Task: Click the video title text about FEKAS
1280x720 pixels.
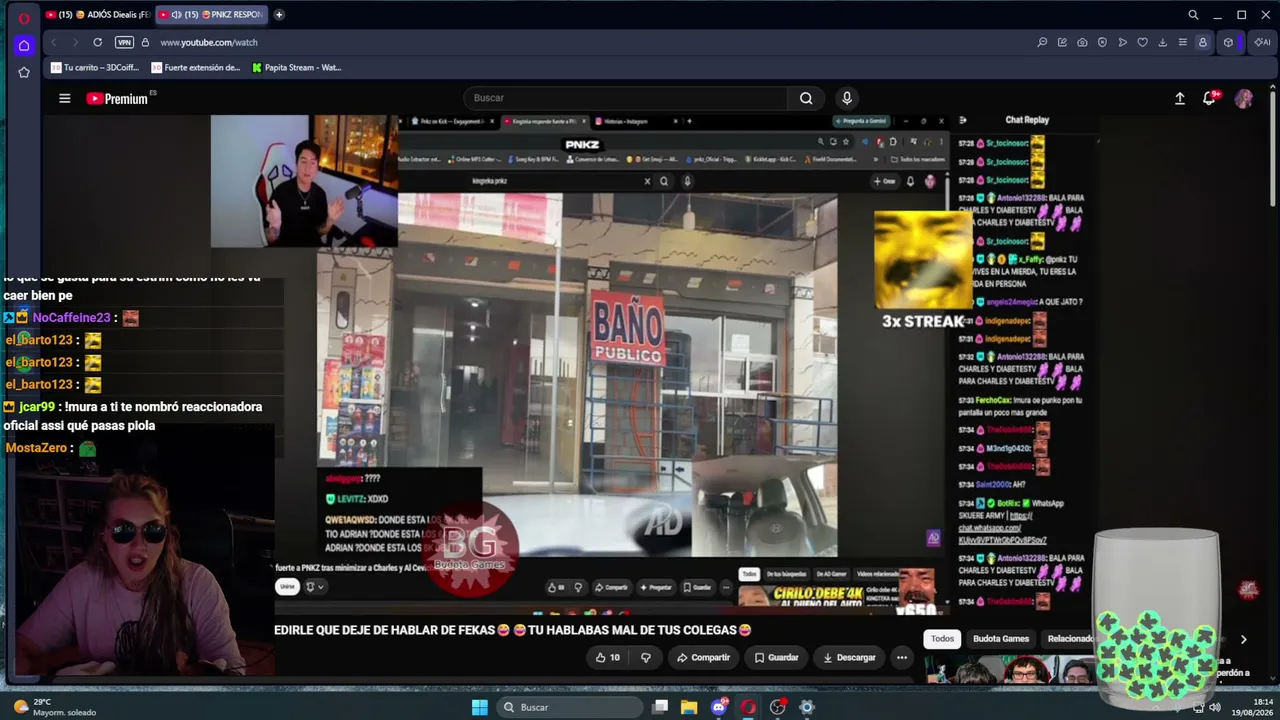Action: click(513, 630)
